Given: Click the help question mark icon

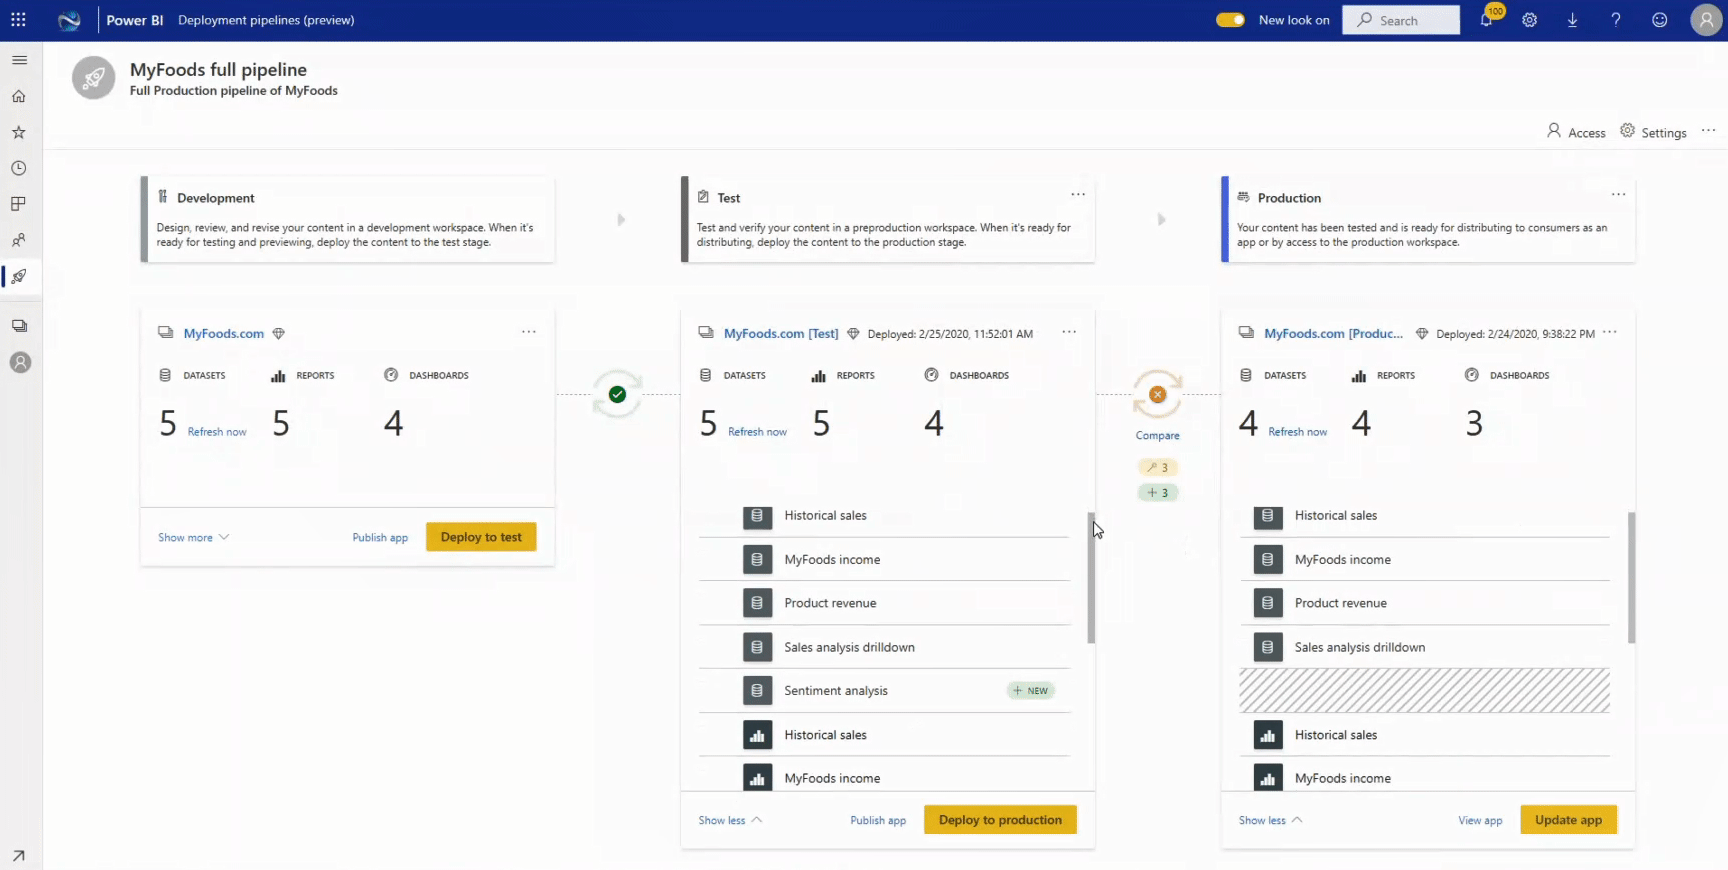Looking at the screenshot, I should point(1616,20).
